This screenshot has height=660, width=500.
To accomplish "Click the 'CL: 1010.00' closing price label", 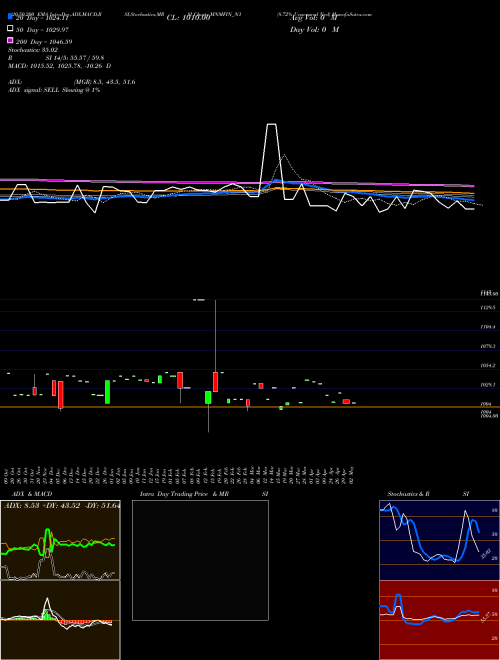I will click(188, 18).
